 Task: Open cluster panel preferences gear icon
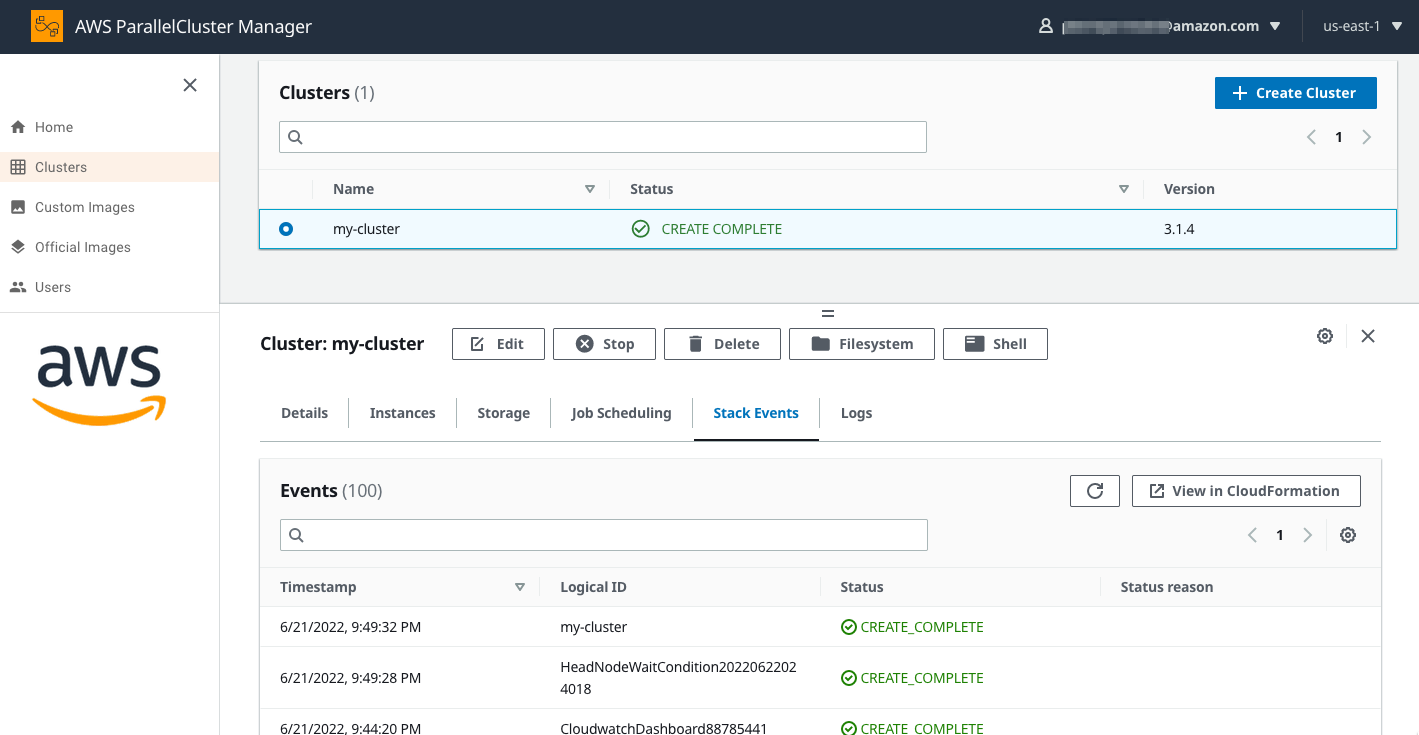(x=1325, y=336)
